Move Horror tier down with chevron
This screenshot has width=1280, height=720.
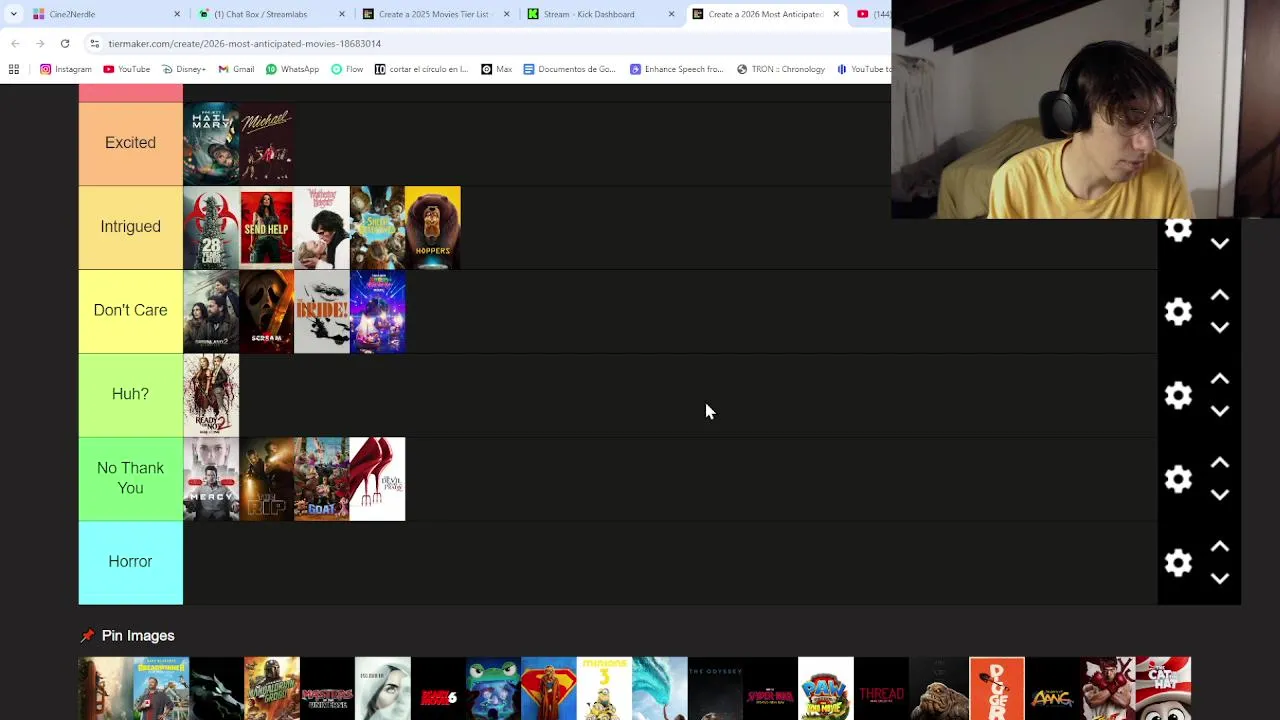pos(1220,579)
